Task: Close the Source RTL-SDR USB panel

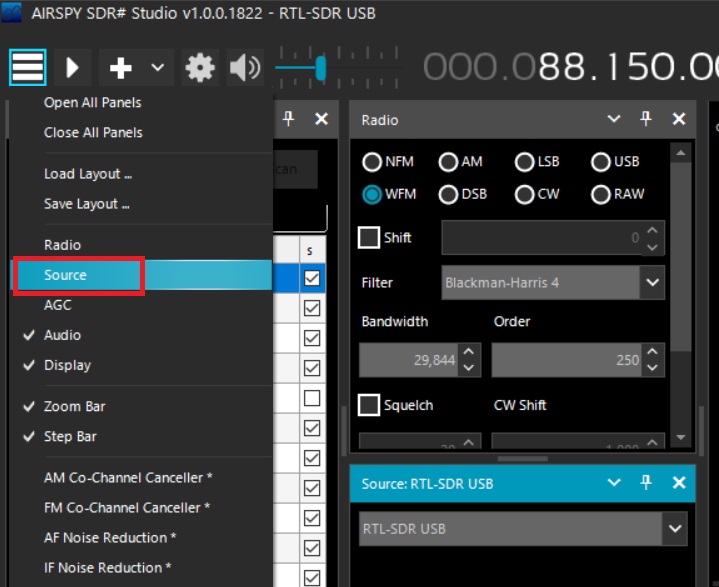Action: coord(679,482)
